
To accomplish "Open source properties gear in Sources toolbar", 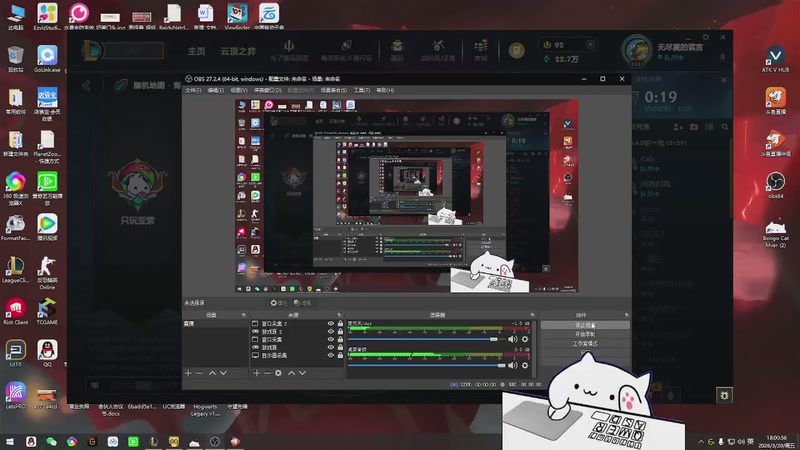I will pos(278,373).
